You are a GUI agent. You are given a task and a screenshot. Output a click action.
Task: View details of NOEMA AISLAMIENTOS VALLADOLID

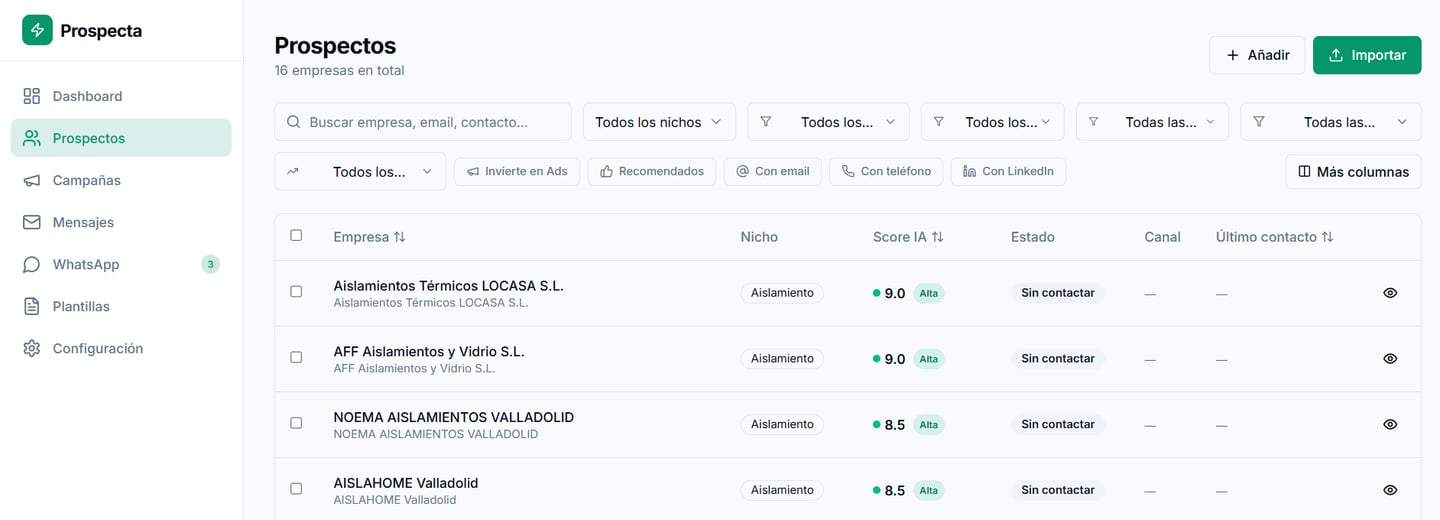coord(1390,424)
